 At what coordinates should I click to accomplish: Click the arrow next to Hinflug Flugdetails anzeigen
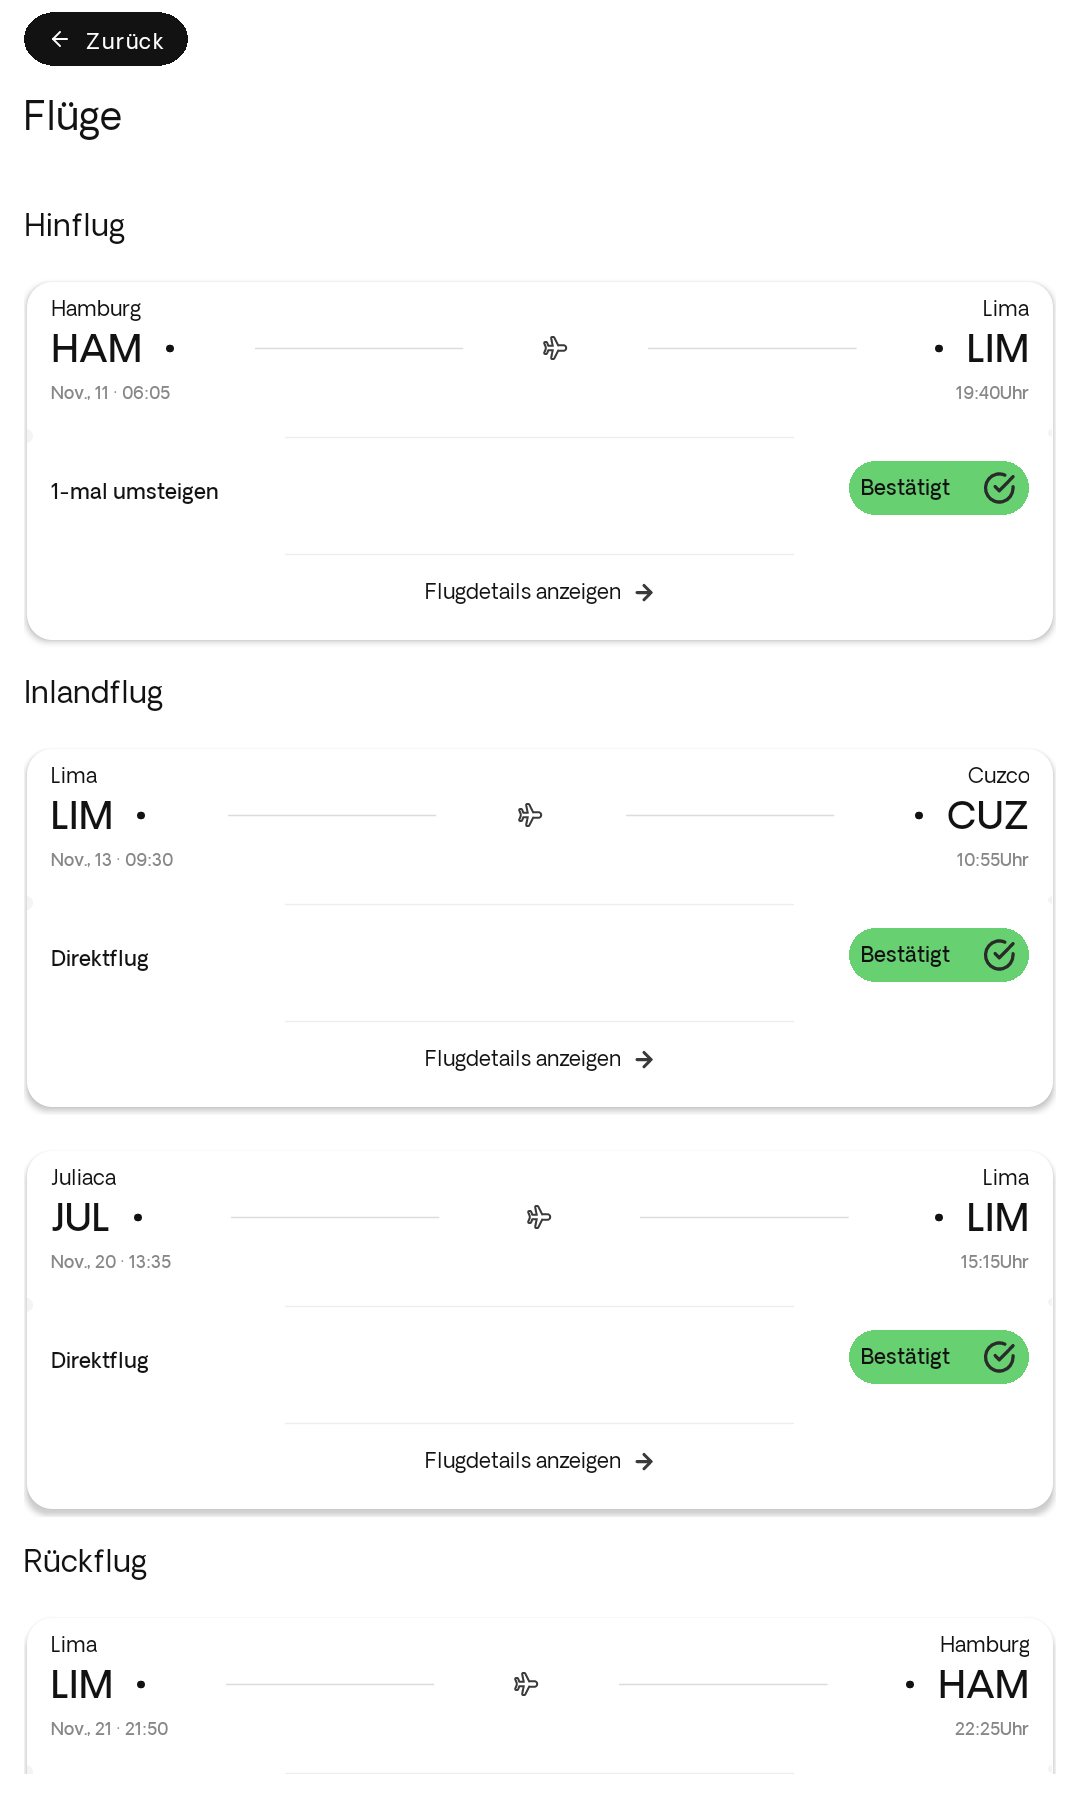(645, 592)
